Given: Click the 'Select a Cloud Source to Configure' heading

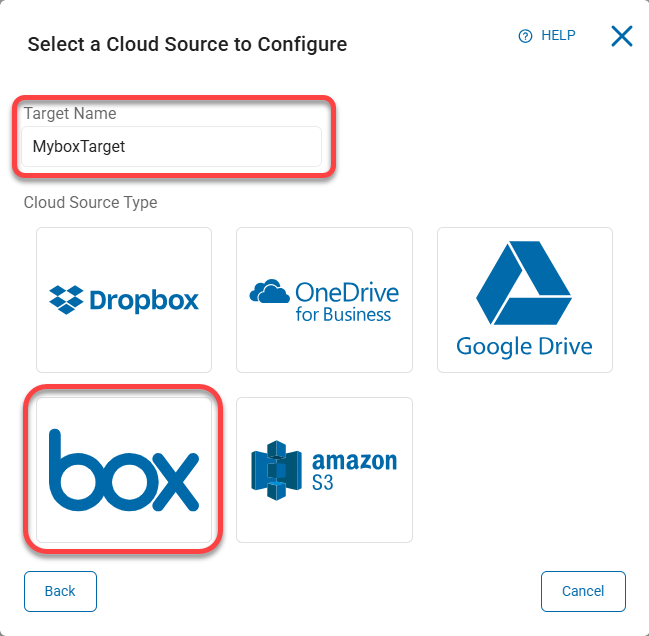Looking at the screenshot, I should click(187, 44).
